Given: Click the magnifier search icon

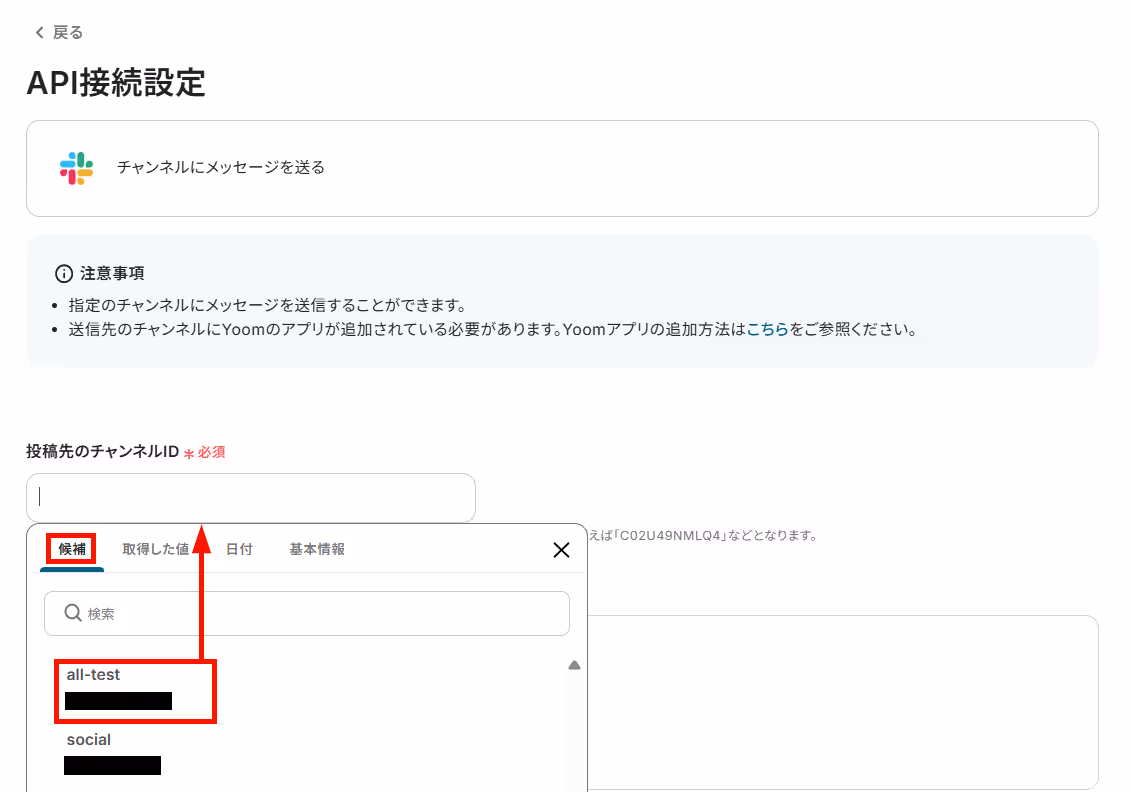Looking at the screenshot, I should click(73, 613).
